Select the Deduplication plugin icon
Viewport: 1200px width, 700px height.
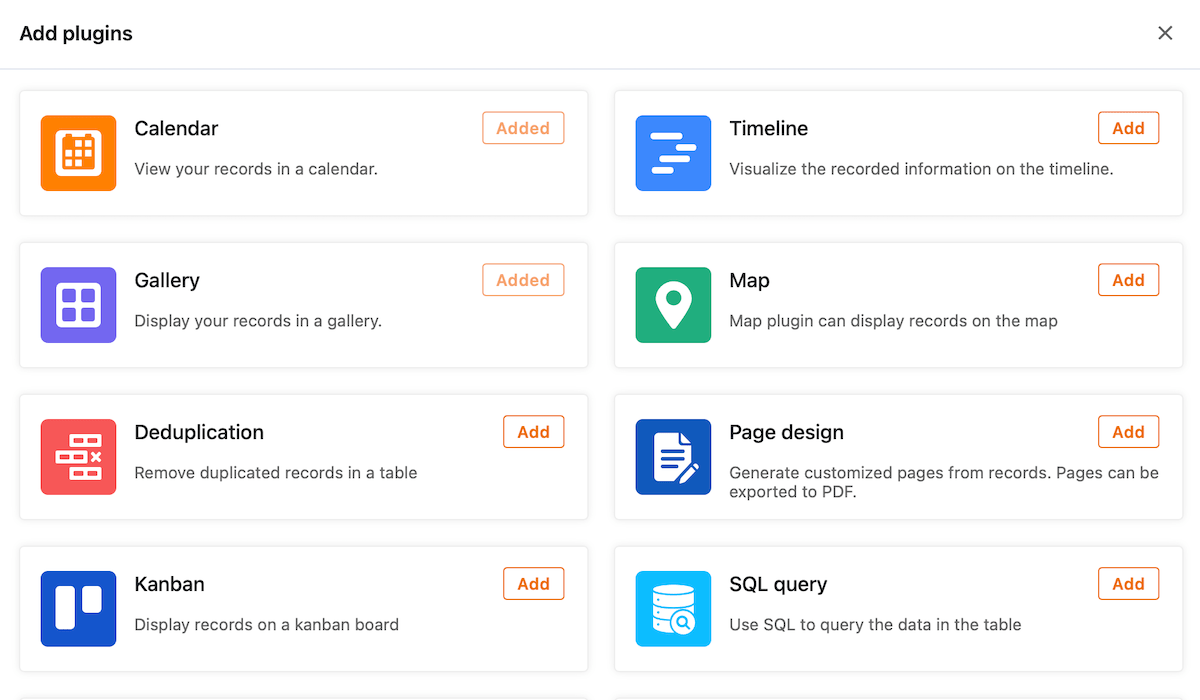[78, 457]
